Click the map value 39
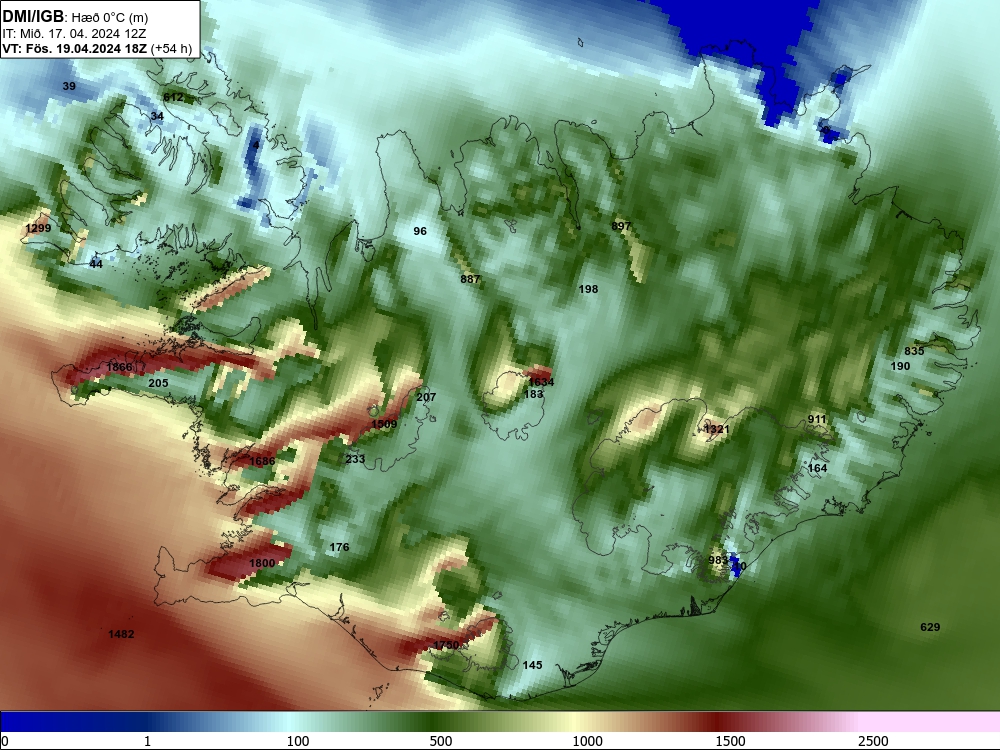The width and height of the screenshot is (1000, 750). 69,86
